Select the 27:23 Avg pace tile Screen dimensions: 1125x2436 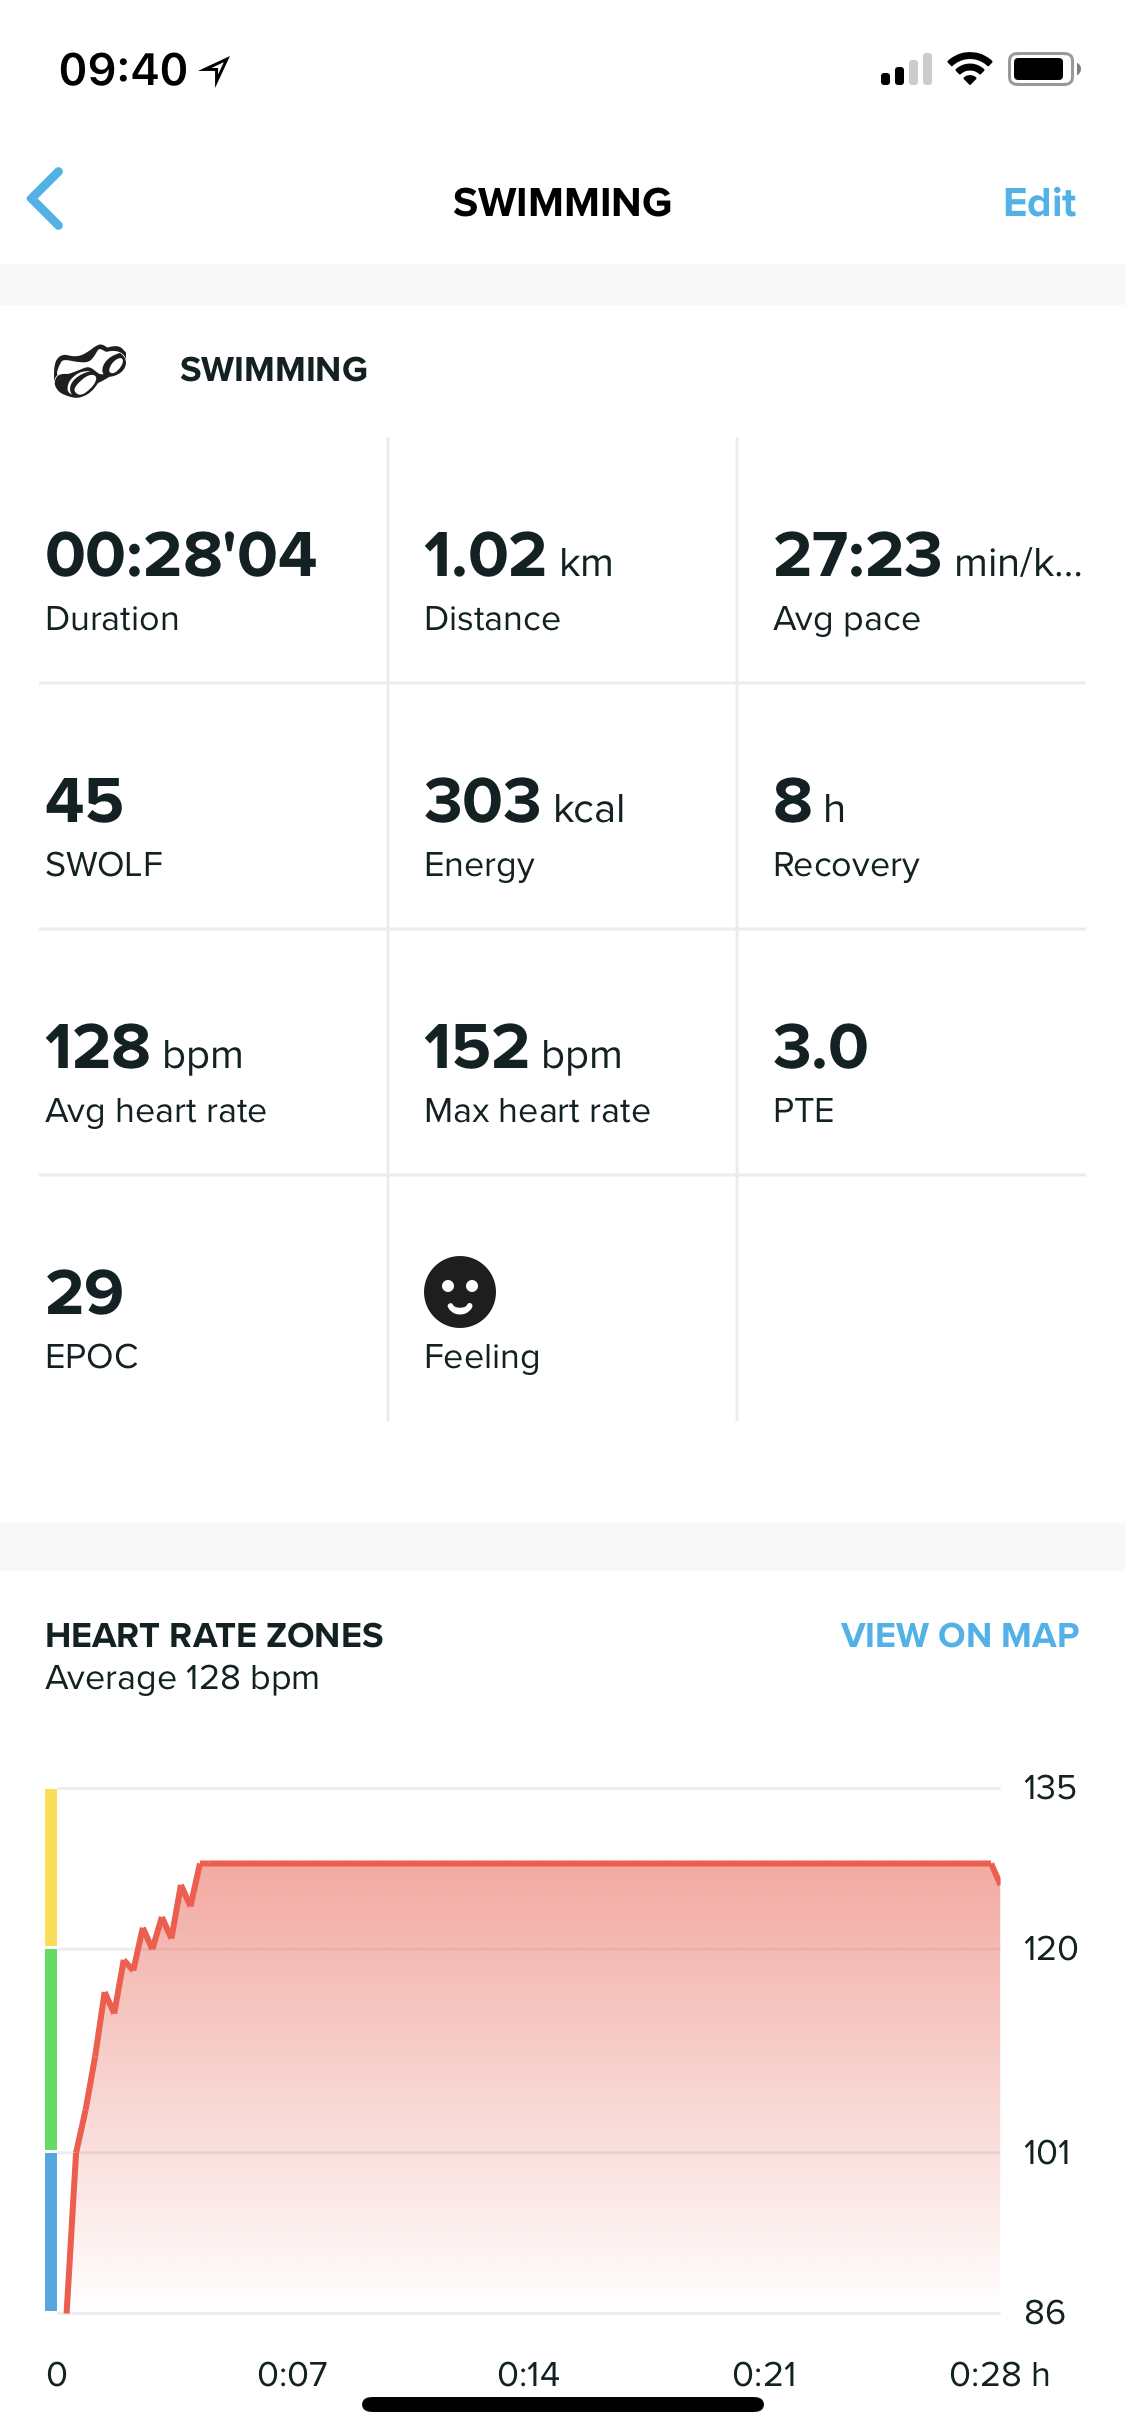[912, 561]
